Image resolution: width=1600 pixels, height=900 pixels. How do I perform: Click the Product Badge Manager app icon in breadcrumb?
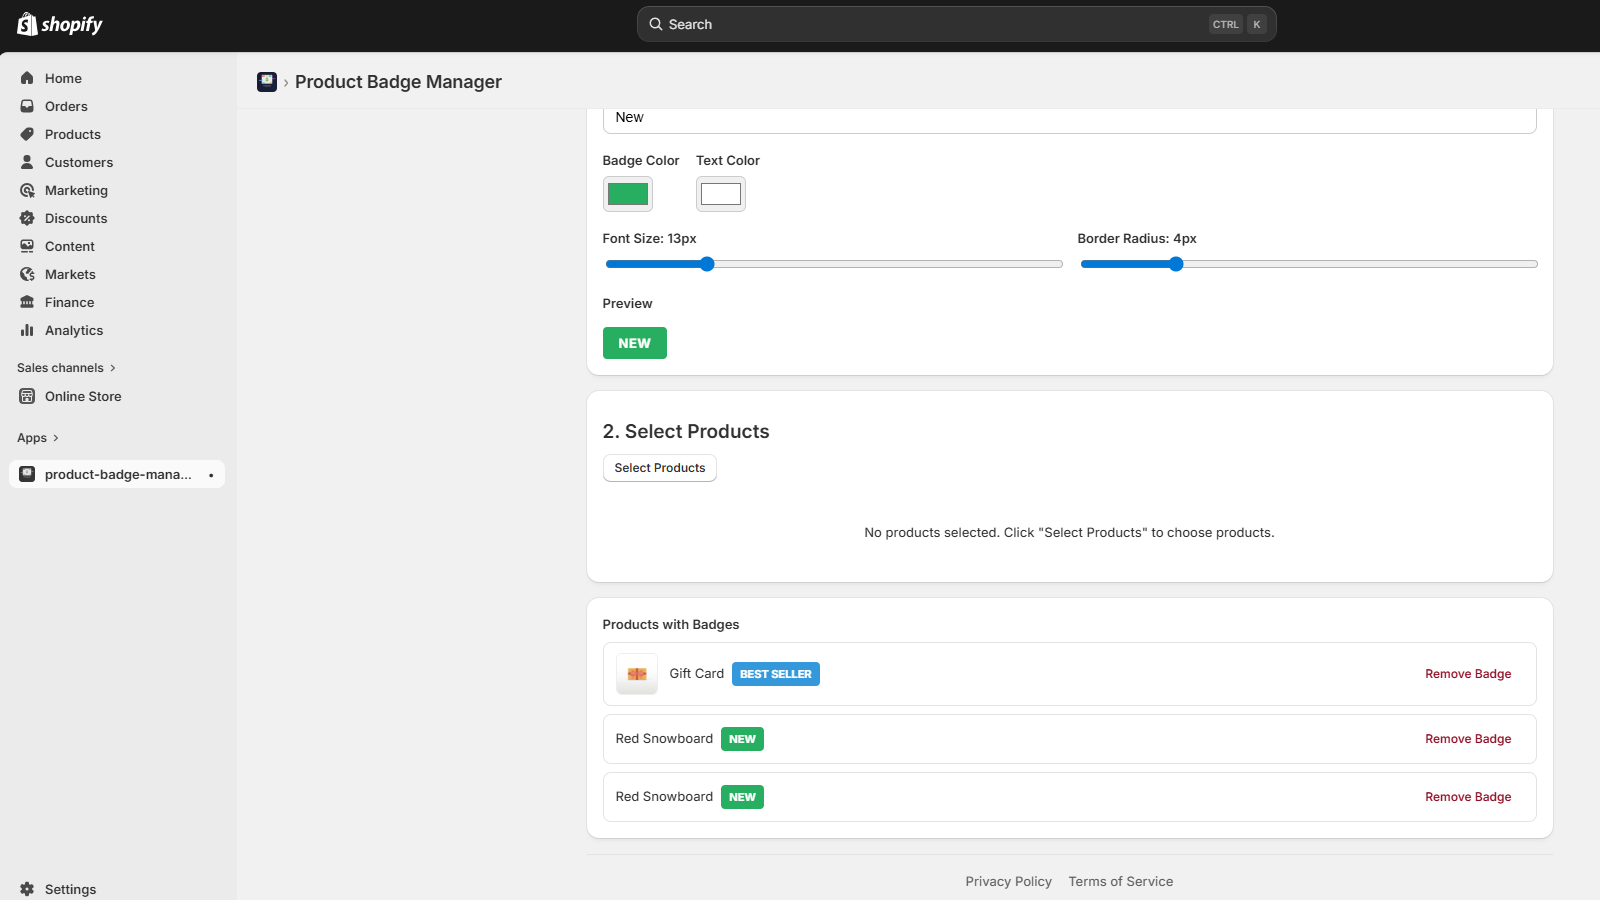[267, 82]
